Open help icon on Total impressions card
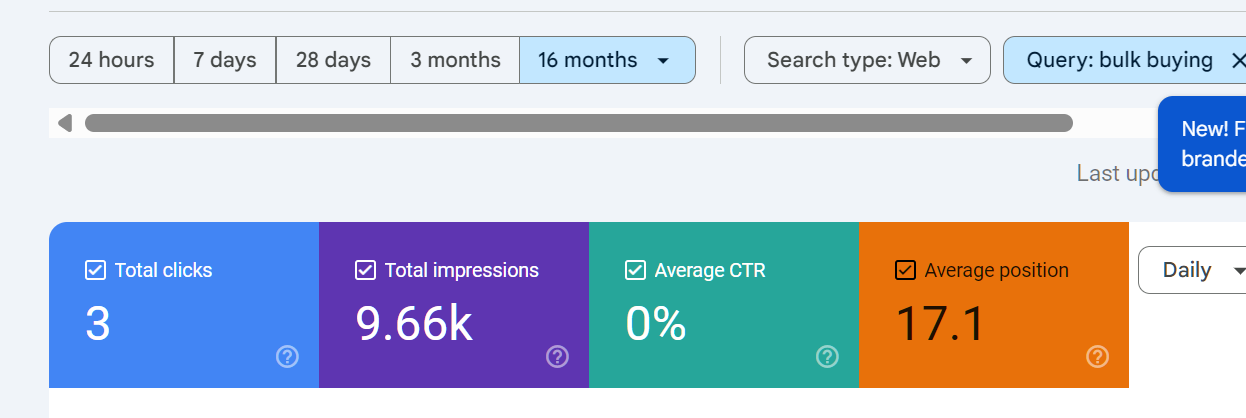 point(557,357)
